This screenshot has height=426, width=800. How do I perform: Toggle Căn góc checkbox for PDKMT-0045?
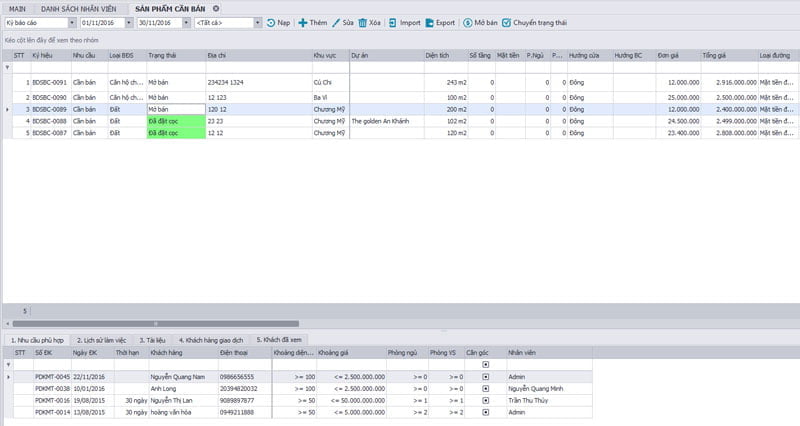coord(486,376)
